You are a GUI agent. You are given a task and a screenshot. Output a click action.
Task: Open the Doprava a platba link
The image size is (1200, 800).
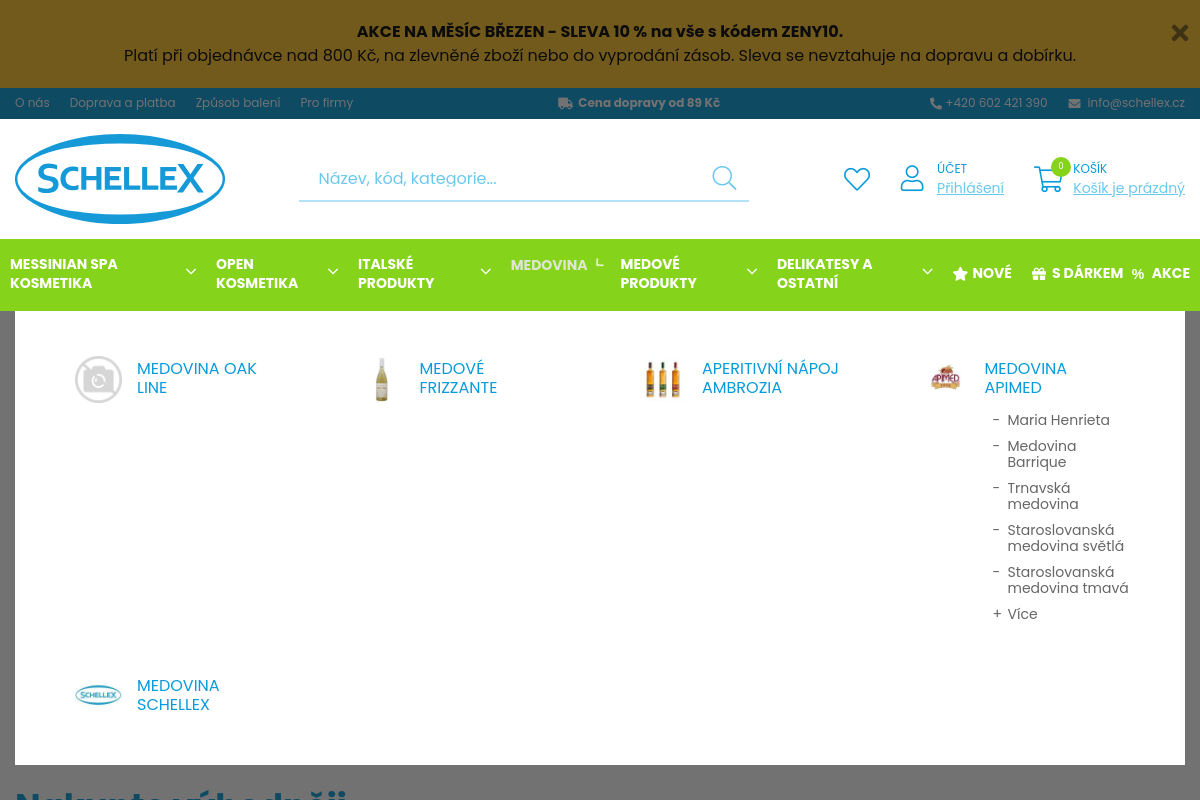click(122, 103)
